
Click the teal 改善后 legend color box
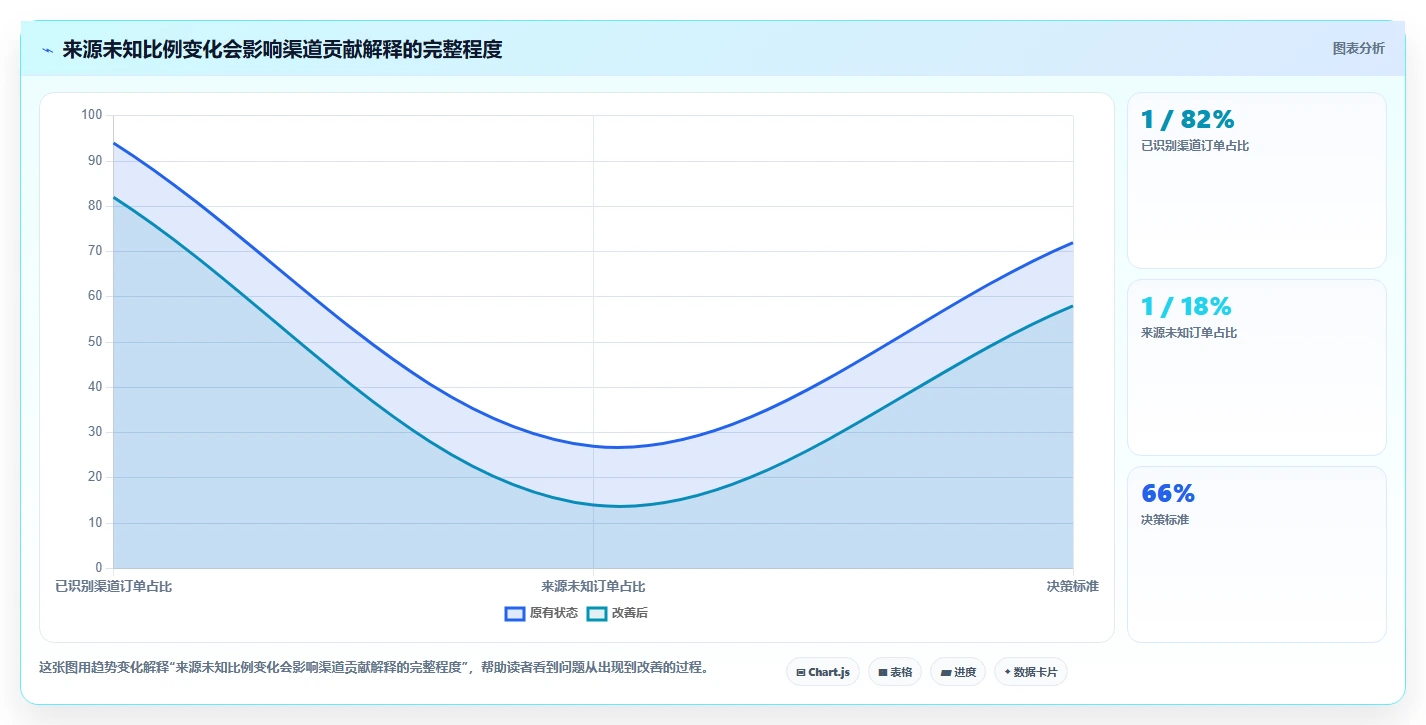pos(597,613)
